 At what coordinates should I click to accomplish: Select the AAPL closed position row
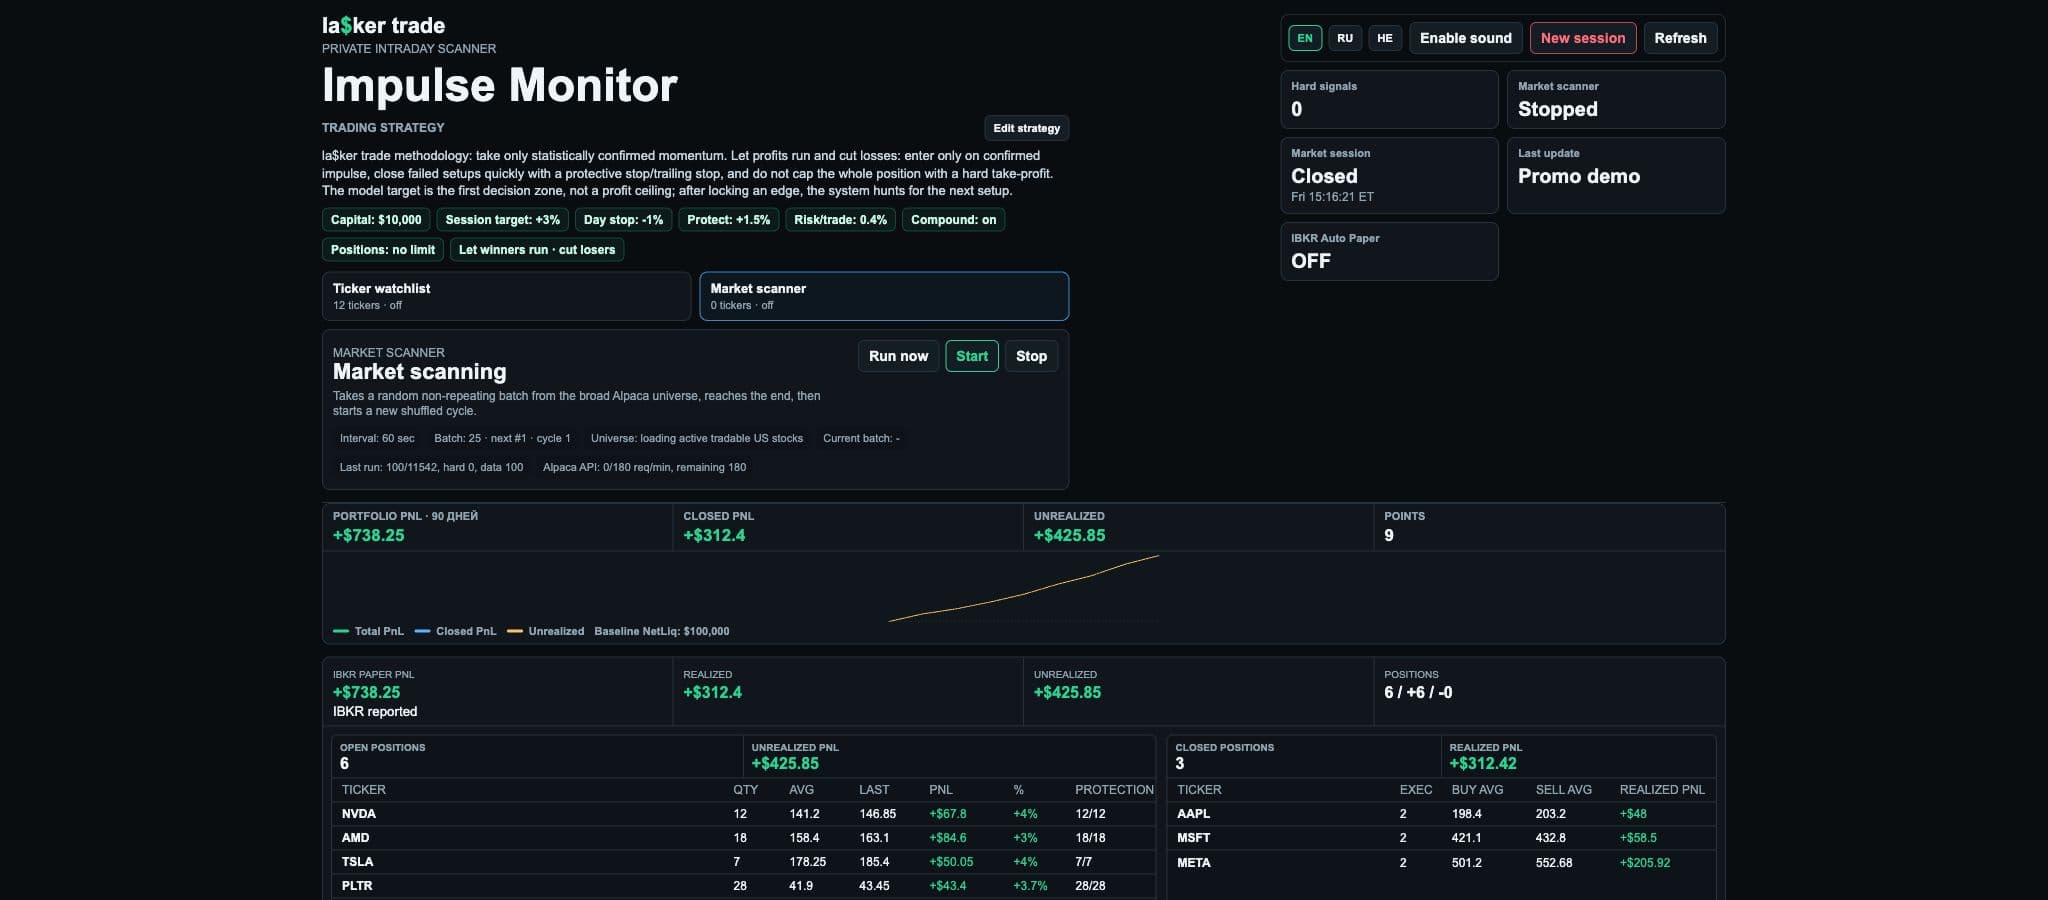pos(1441,814)
